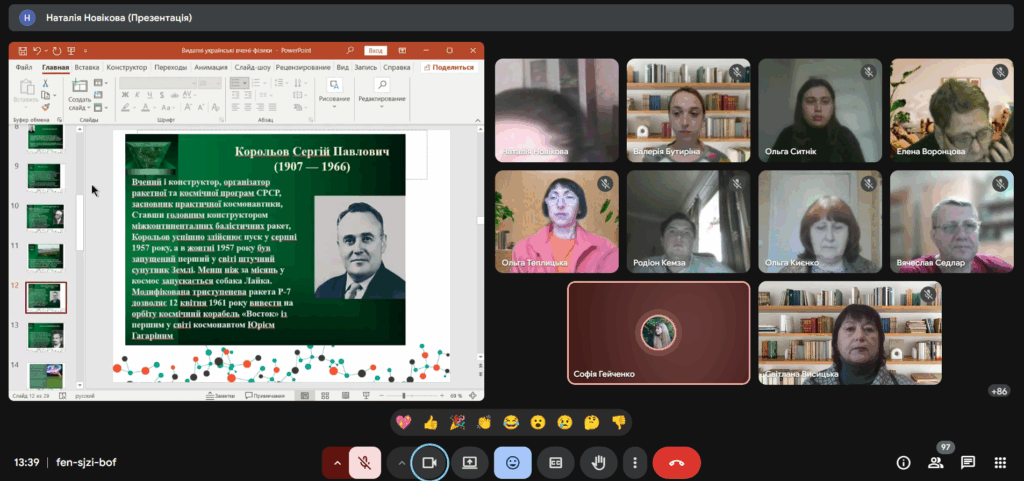Hide the emoji reactions bar

(513, 463)
